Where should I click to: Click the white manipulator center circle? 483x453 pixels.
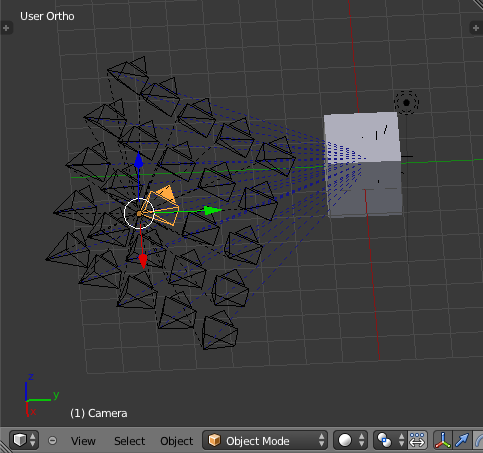point(139,213)
